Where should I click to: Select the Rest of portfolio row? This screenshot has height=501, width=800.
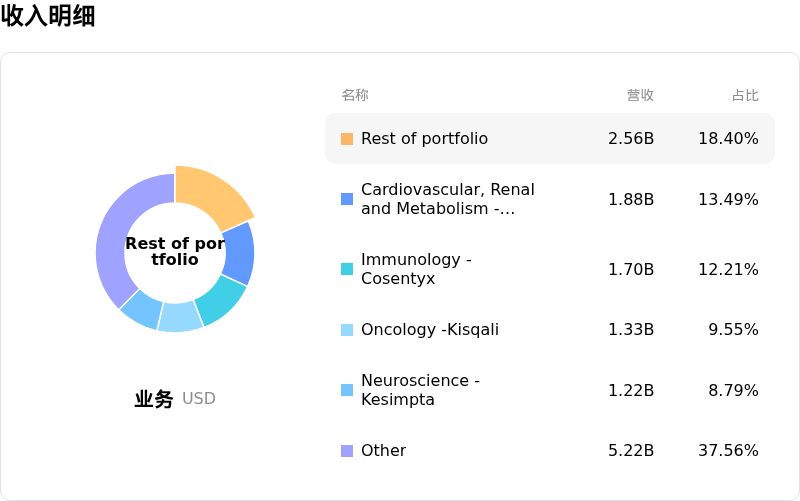tap(549, 138)
